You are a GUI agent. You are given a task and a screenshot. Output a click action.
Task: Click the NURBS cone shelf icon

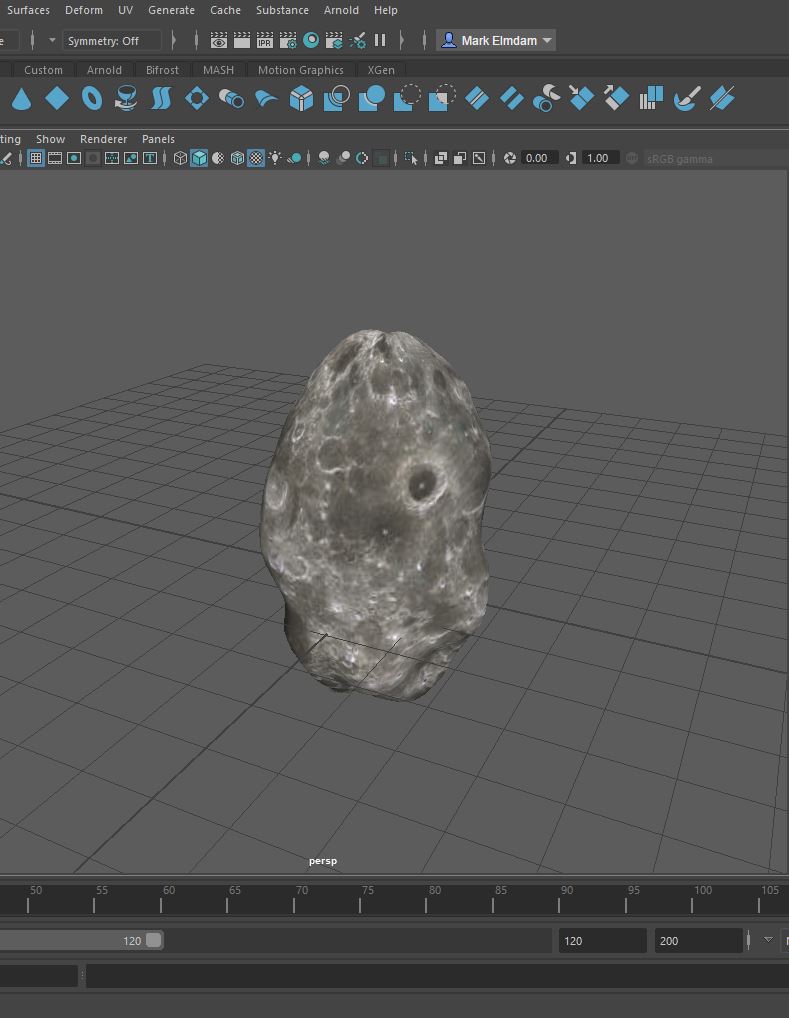tap(22, 98)
